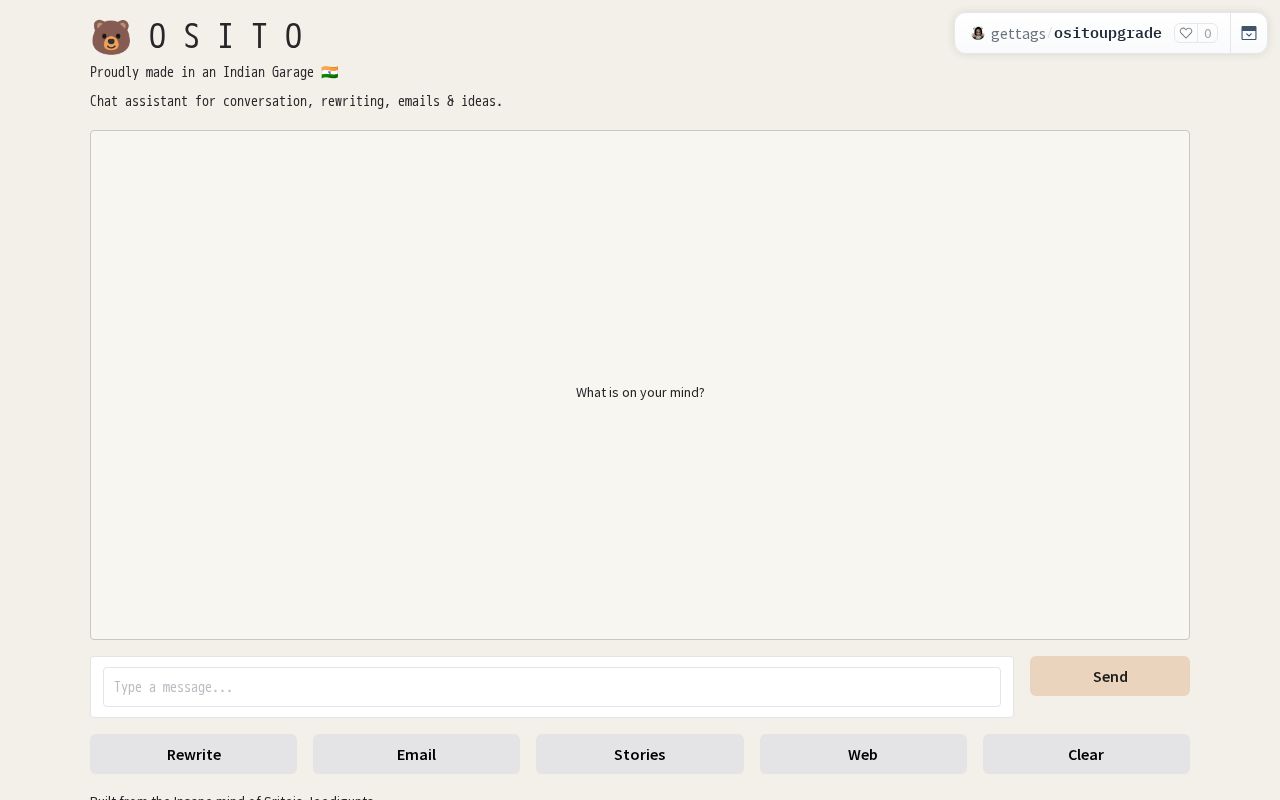This screenshot has height=800, width=1280.
Task: Send the chat message
Action: (1110, 676)
